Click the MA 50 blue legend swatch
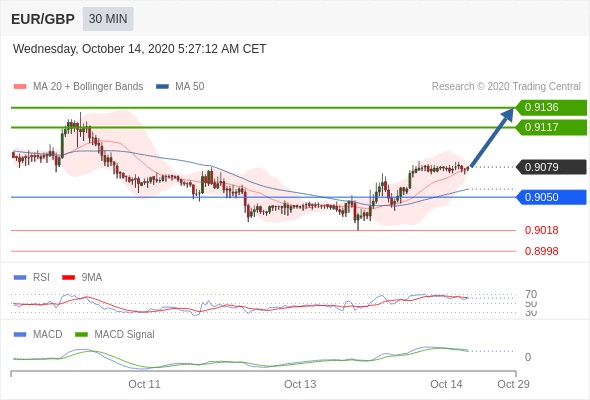This screenshot has height=400, width=590. [162, 87]
